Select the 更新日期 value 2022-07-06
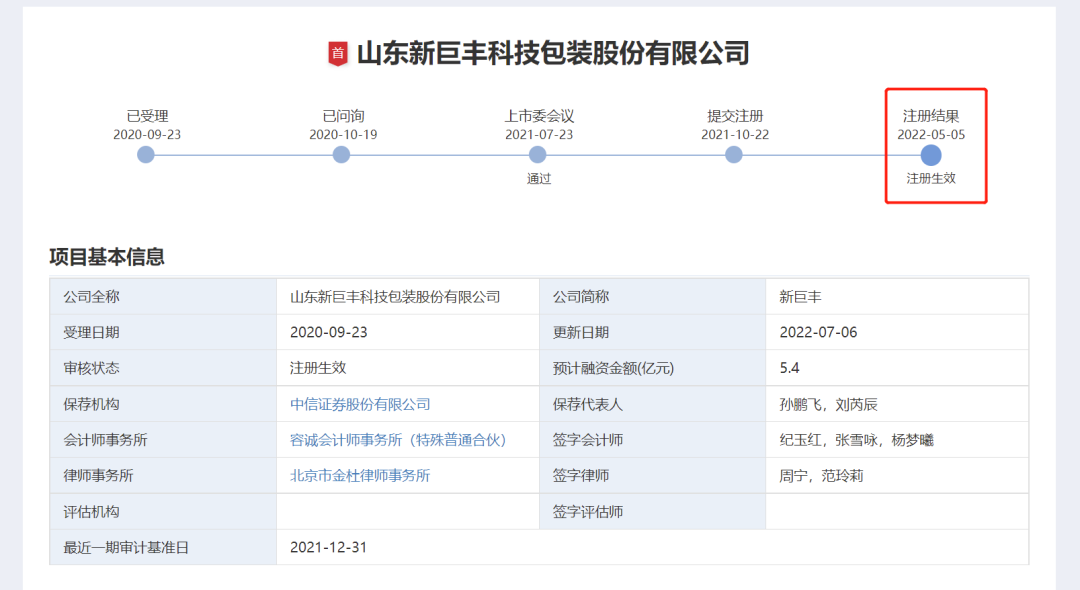Image resolution: width=1080 pixels, height=590 pixels. [818, 332]
